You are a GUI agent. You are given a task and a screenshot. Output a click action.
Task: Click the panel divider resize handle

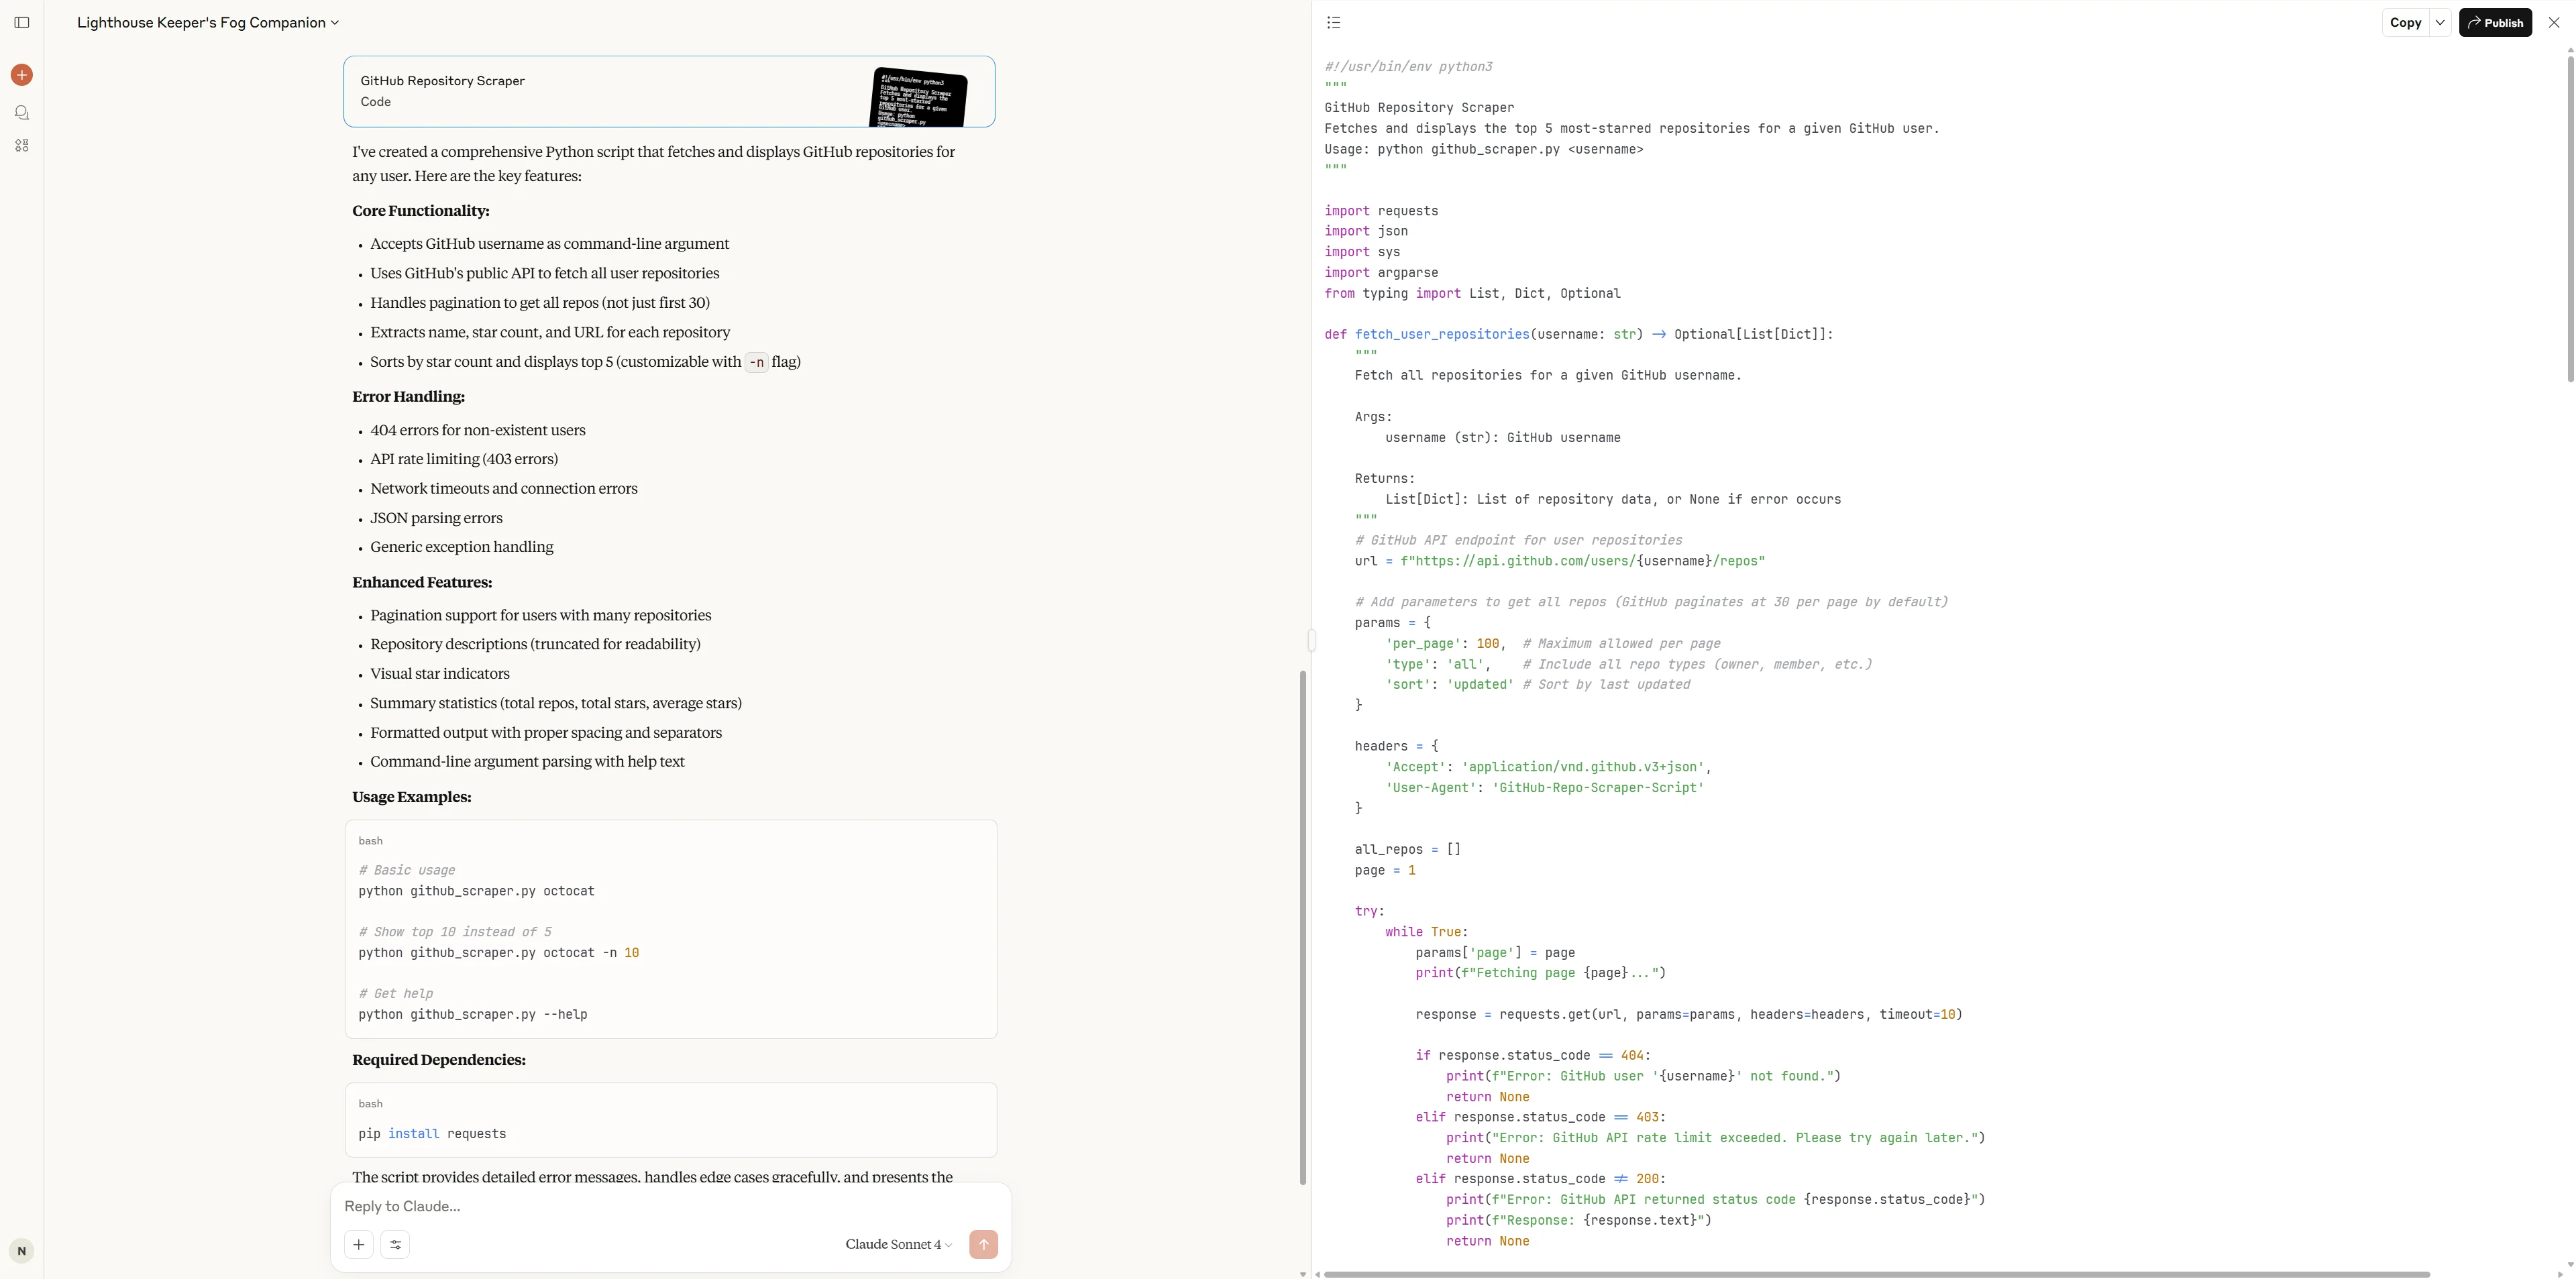point(1311,640)
